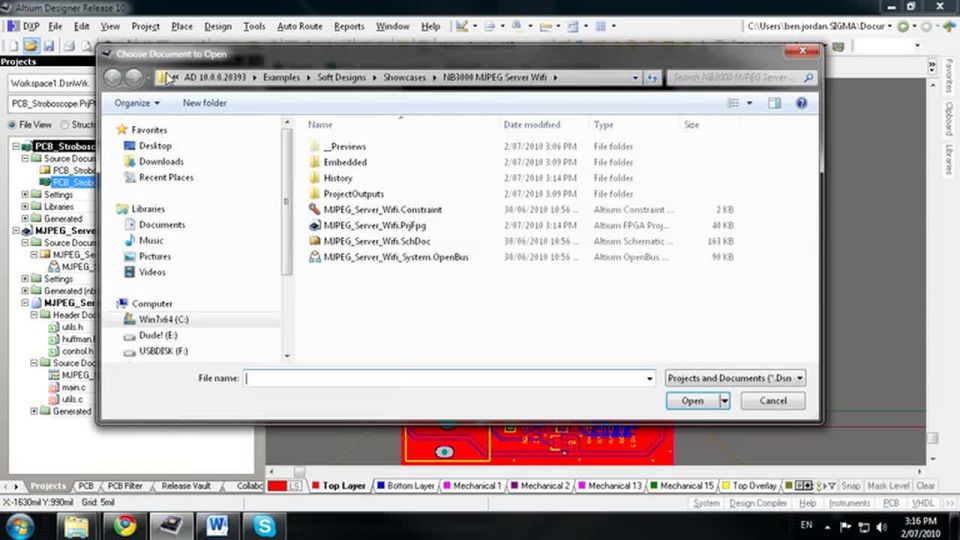Click New folder button
960x540 pixels.
click(x=204, y=103)
